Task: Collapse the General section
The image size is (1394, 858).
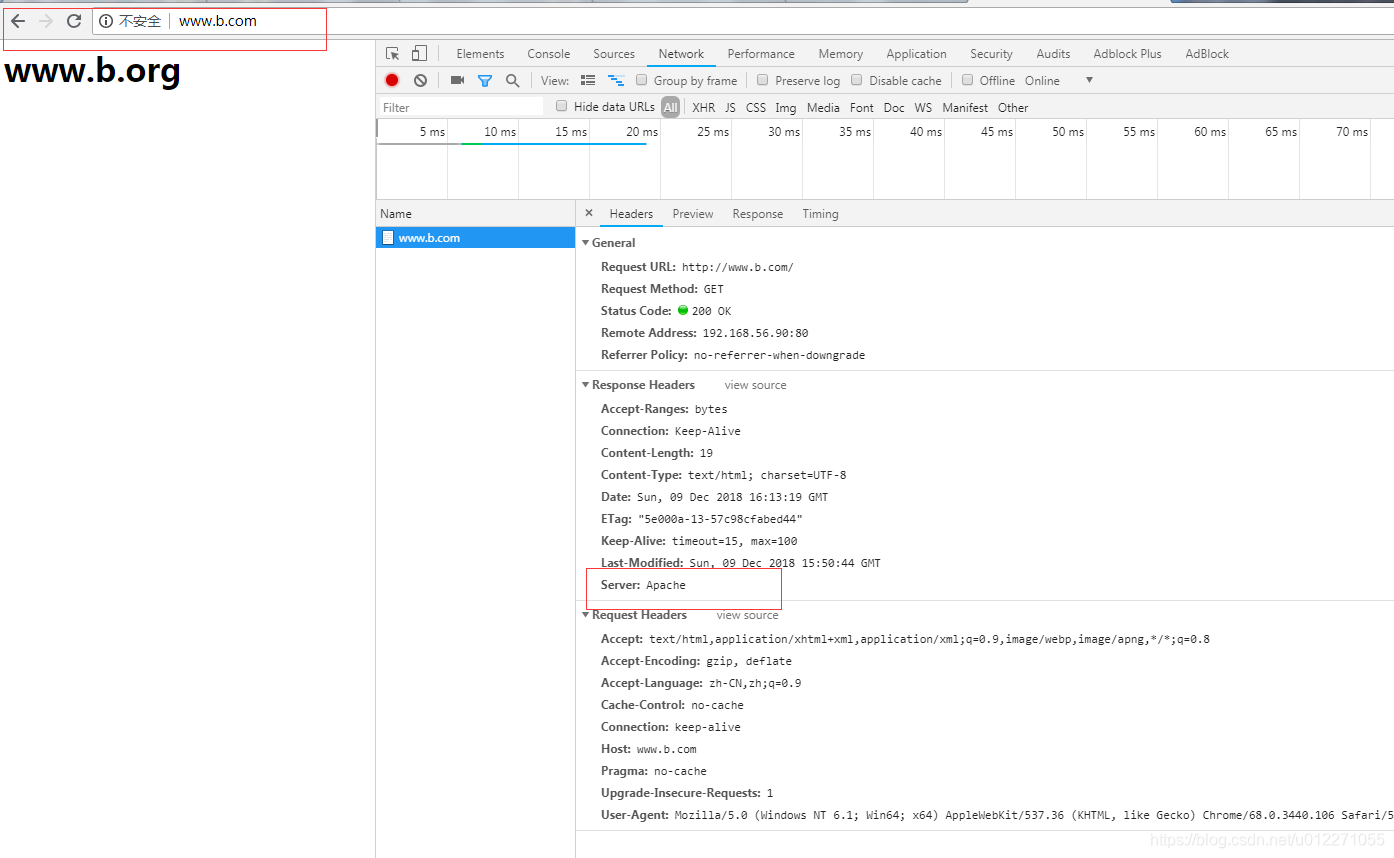Action: (586, 243)
